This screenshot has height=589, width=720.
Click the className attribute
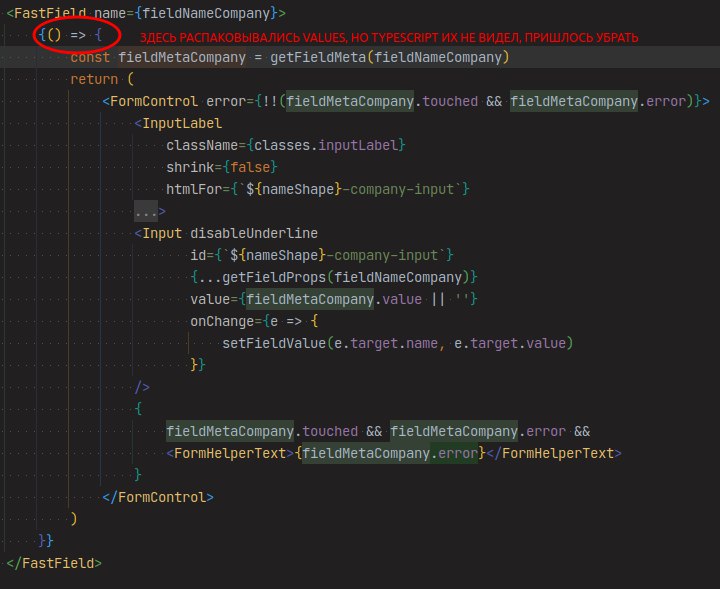point(202,145)
